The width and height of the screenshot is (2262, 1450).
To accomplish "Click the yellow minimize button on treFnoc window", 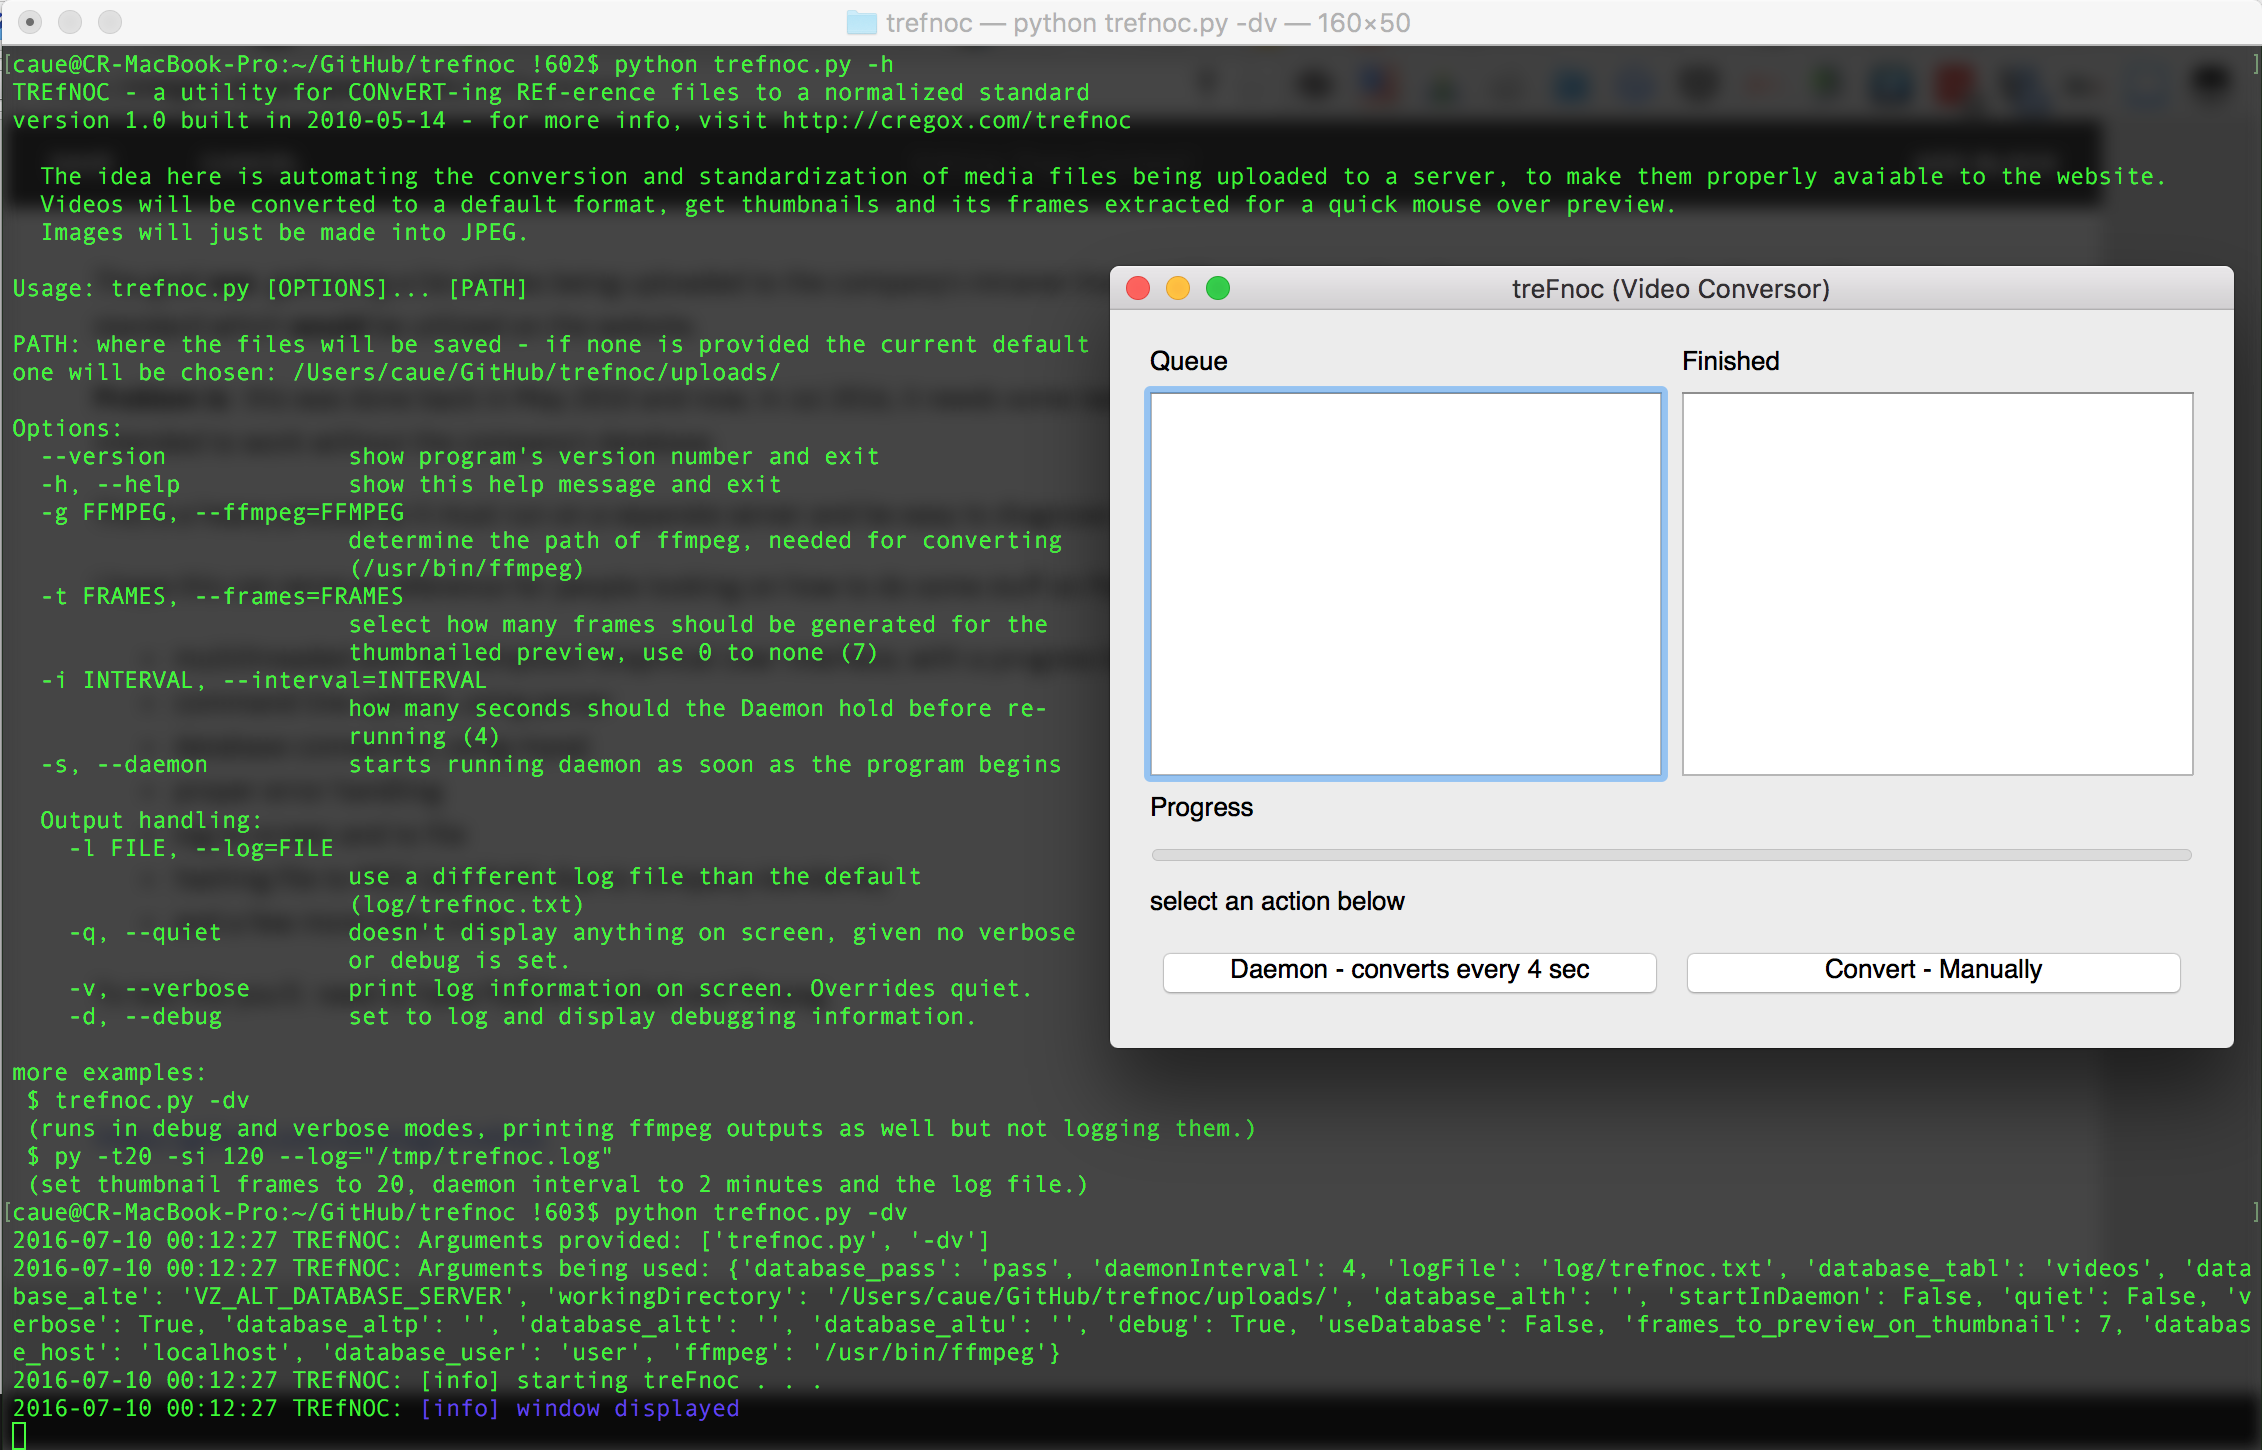I will point(1178,289).
